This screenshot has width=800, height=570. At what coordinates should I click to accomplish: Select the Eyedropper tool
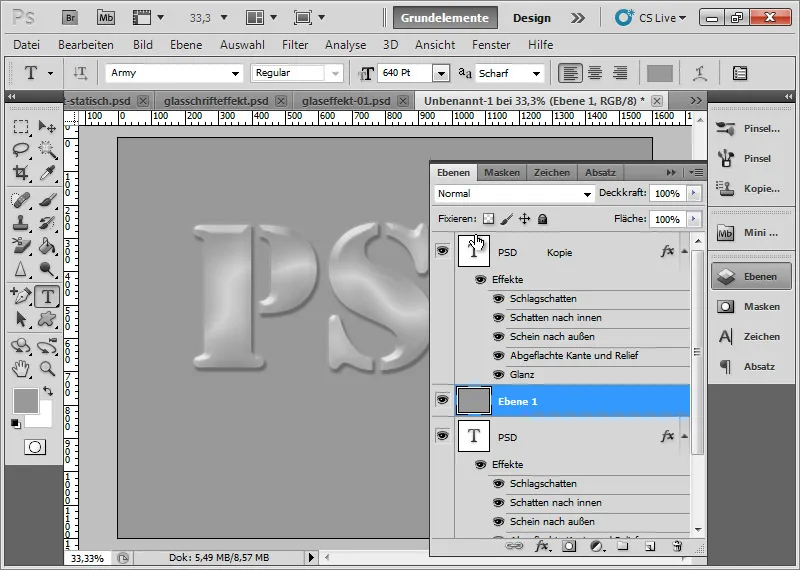[x=47, y=172]
